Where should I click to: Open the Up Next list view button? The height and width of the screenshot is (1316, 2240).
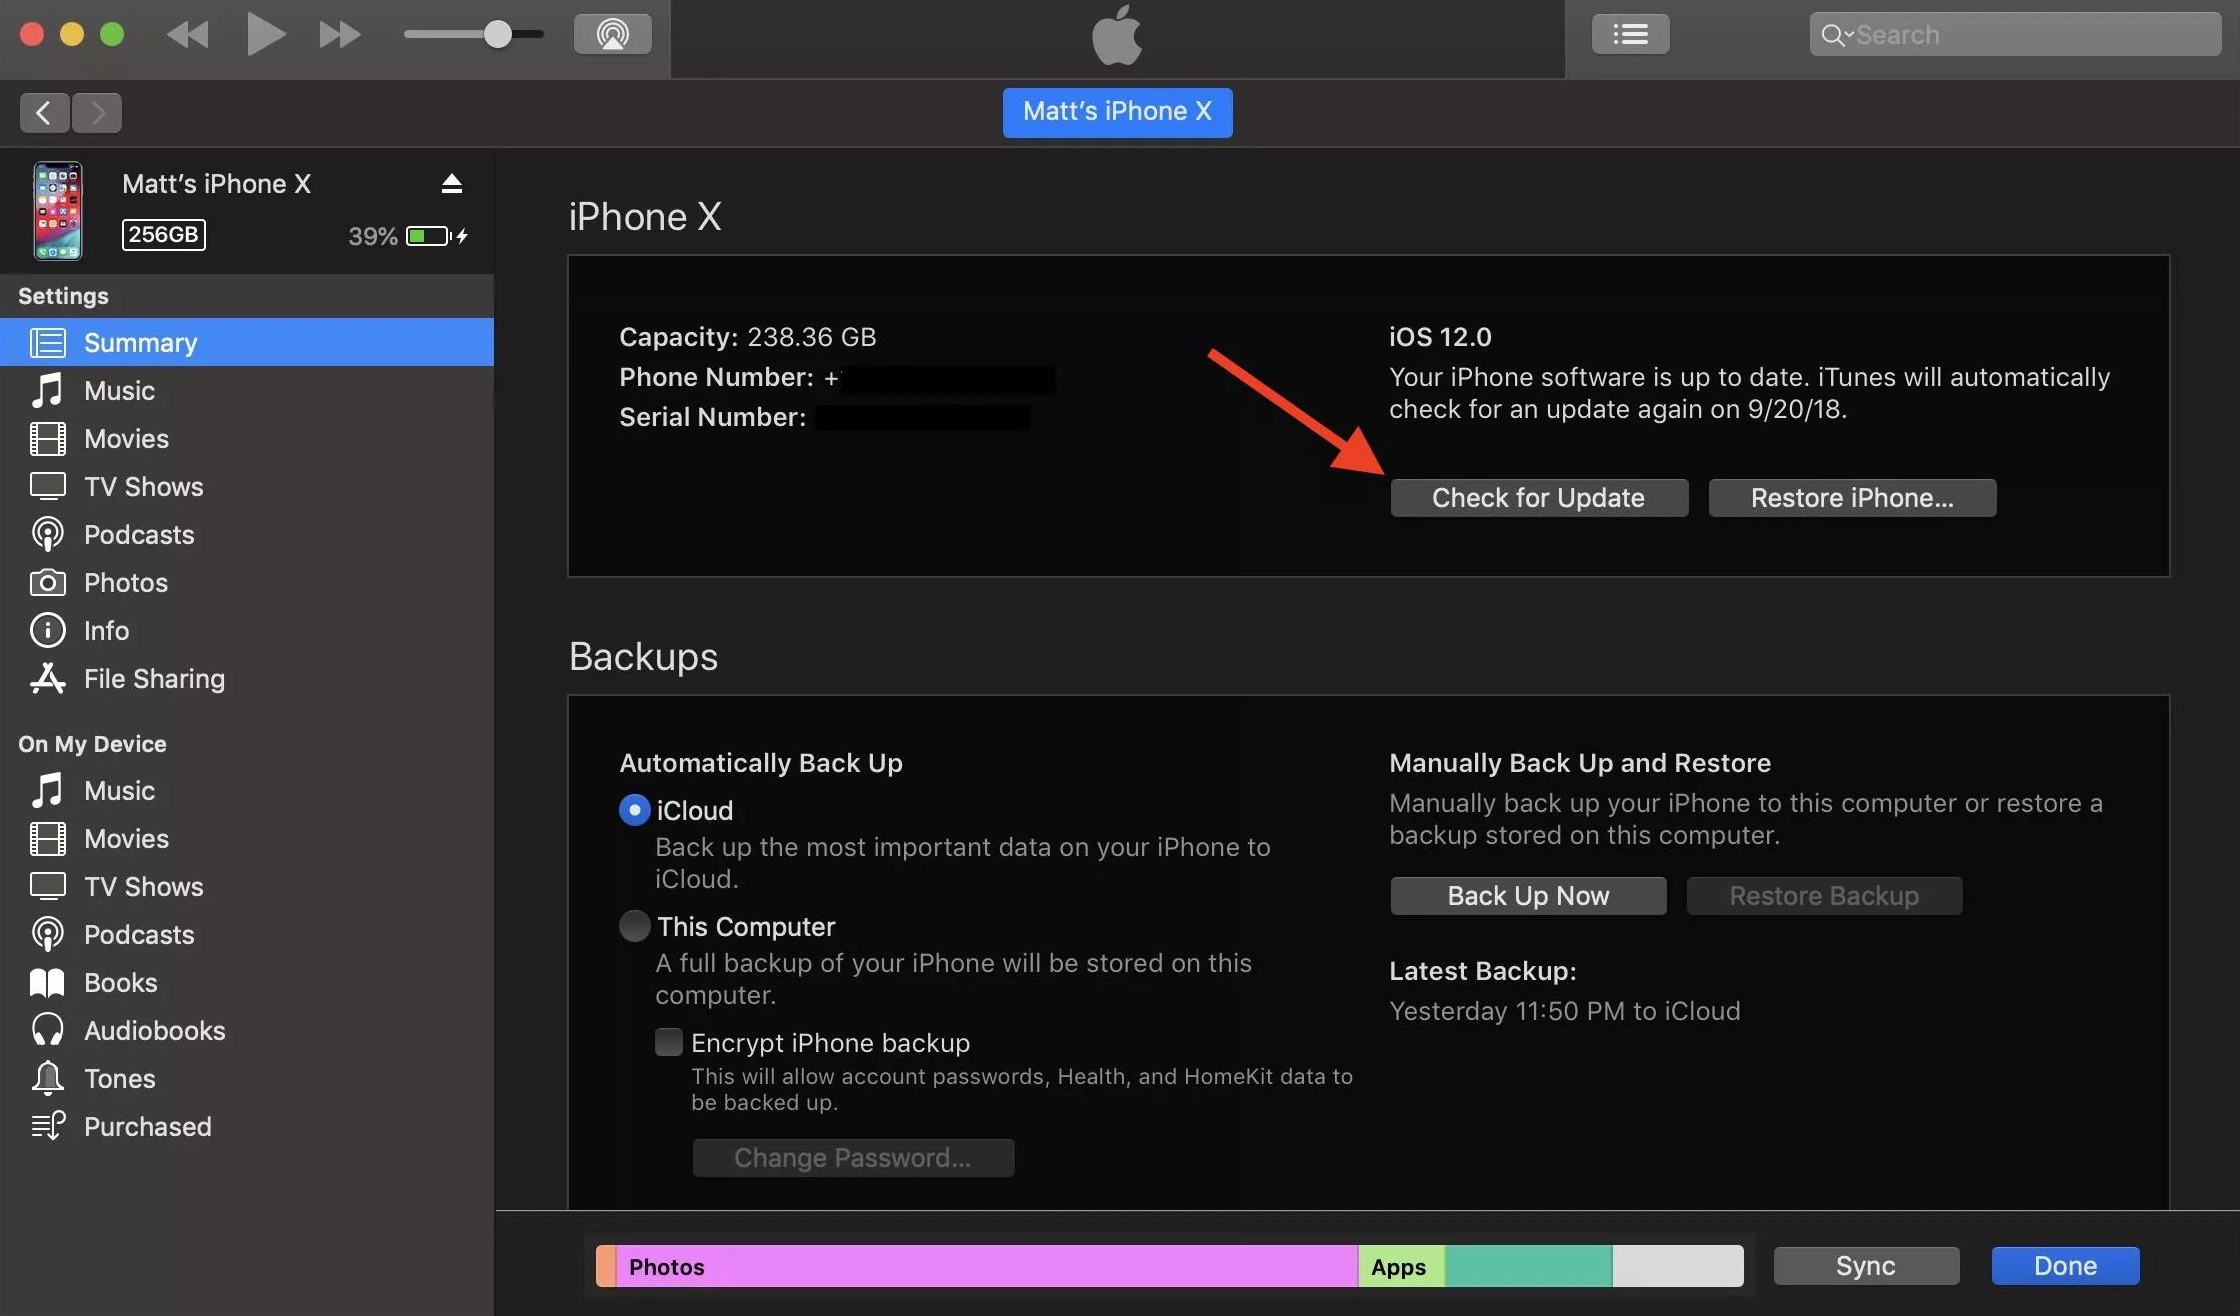click(1630, 35)
